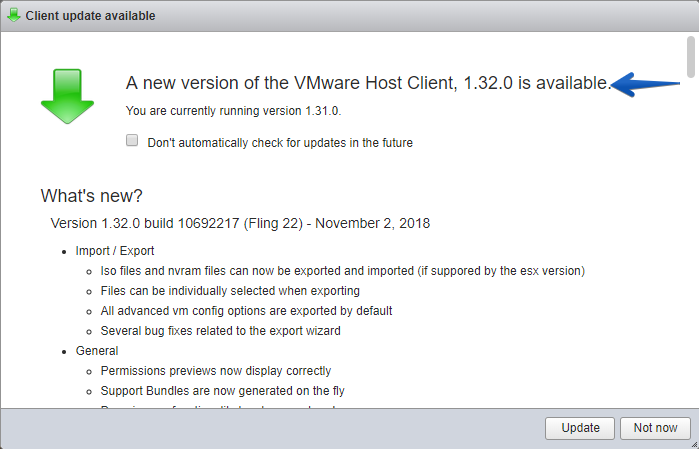Click the "Import / Export" bullet item
The width and height of the screenshot is (699, 449).
pyautogui.click(x=115, y=251)
